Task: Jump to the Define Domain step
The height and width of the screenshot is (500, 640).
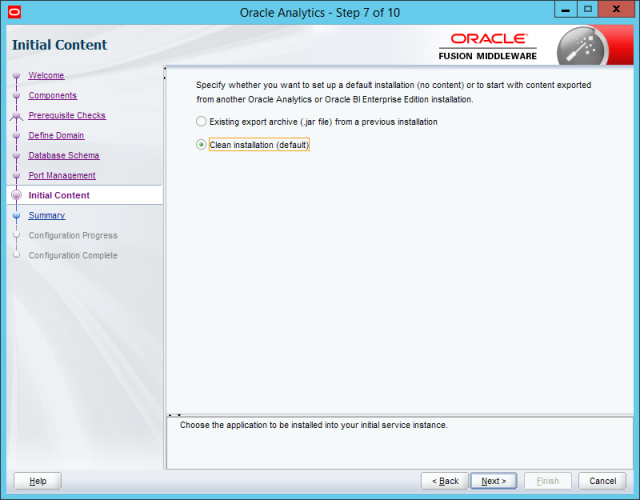Action: click(56, 136)
